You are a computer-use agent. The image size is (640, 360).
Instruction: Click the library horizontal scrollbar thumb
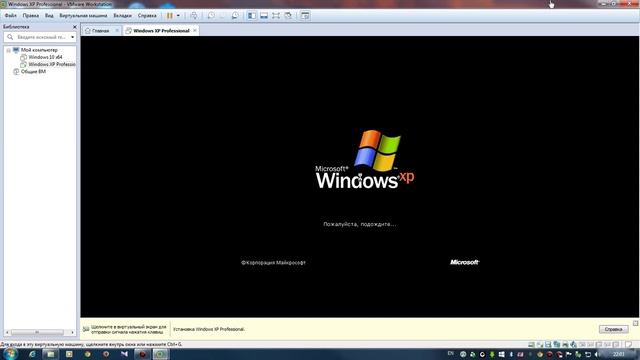click(x=37, y=332)
